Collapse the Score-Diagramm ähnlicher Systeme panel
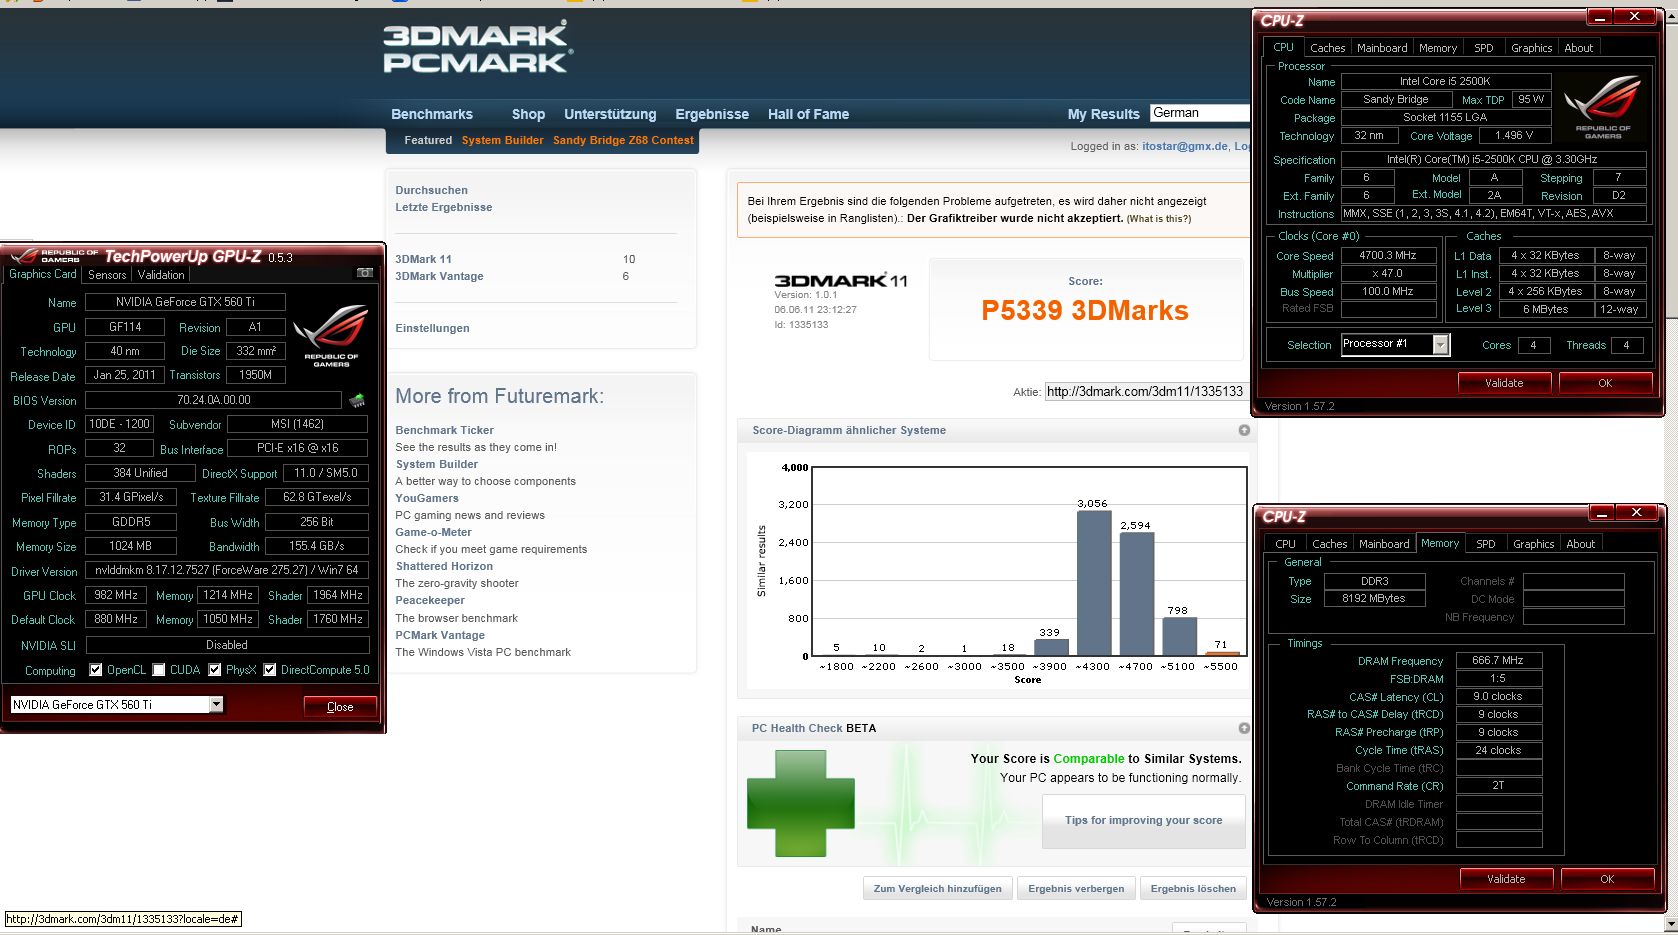Image resolution: width=1678 pixels, height=935 pixels. [x=1244, y=430]
